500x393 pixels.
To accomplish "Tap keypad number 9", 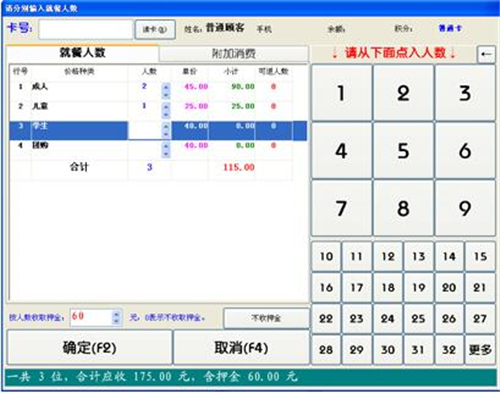I will 465,208.
